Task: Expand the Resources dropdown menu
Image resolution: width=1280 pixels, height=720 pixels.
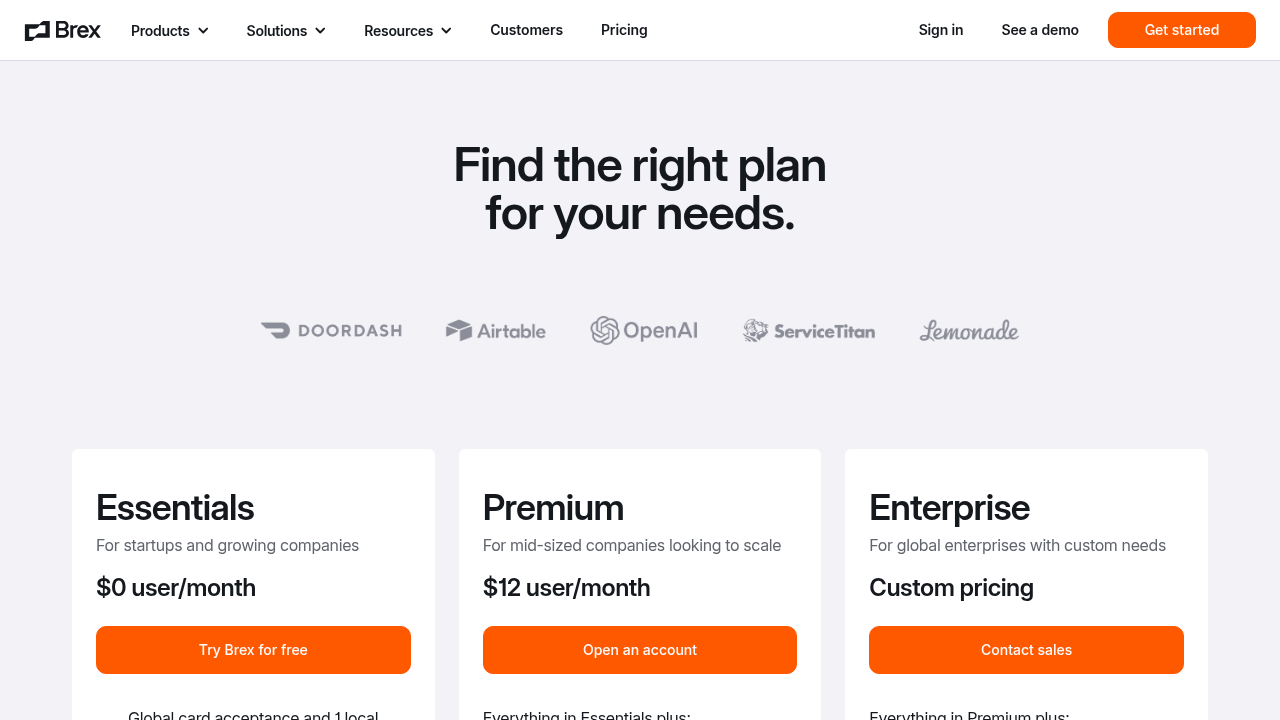Action: (408, 30)
